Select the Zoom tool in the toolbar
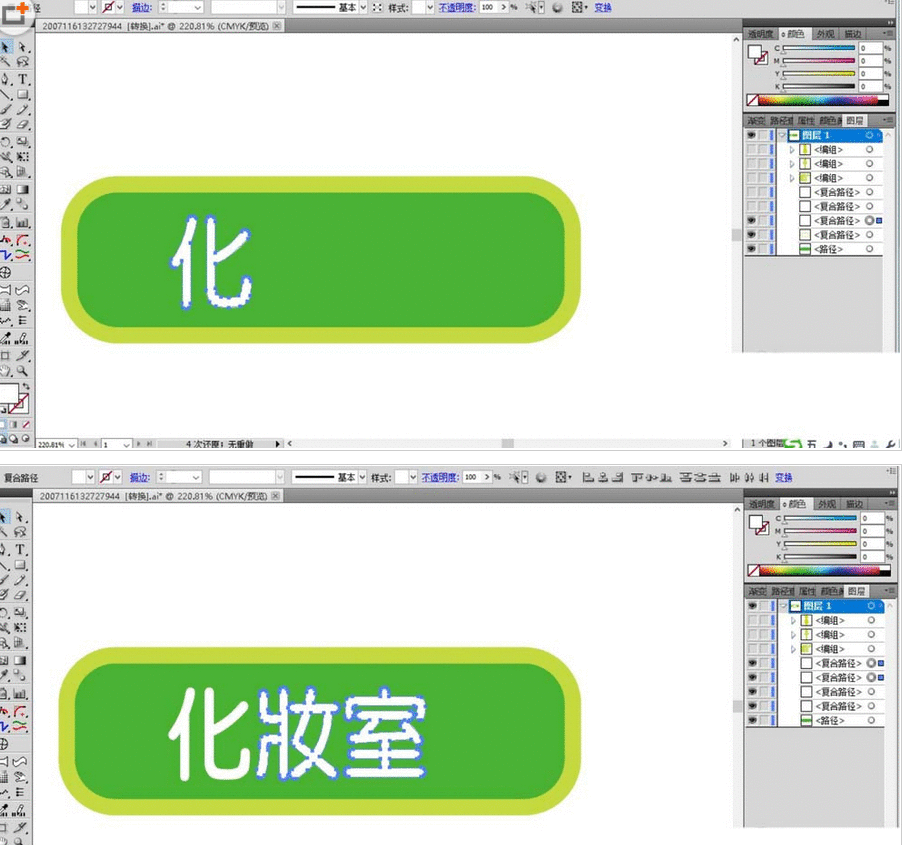Viewport: 907px width, 845px height. point(21,370)
